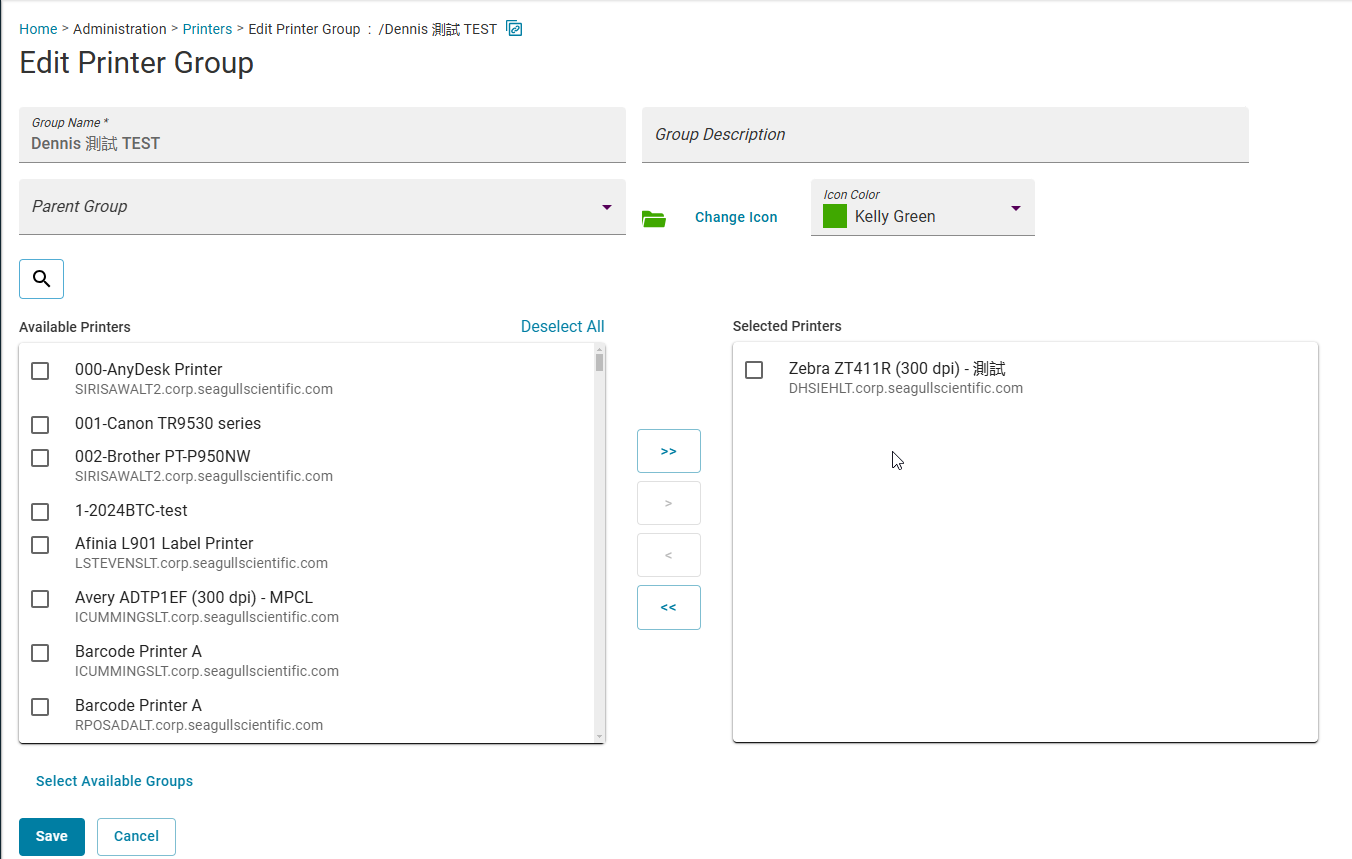Save the printer group
Viewport: 1352px width, 859px height.
click(x=52, y=837)
